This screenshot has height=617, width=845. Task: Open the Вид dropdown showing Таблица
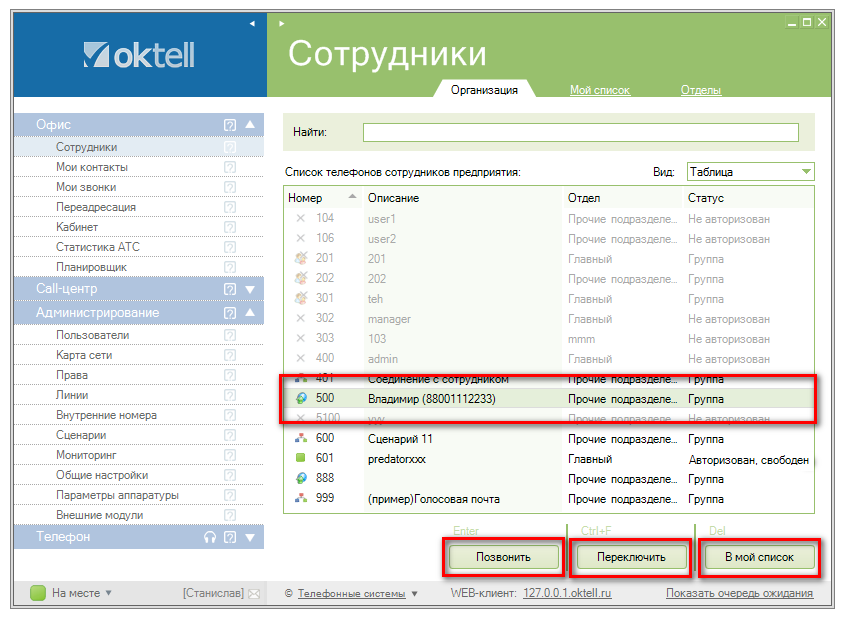pos(750,171)
